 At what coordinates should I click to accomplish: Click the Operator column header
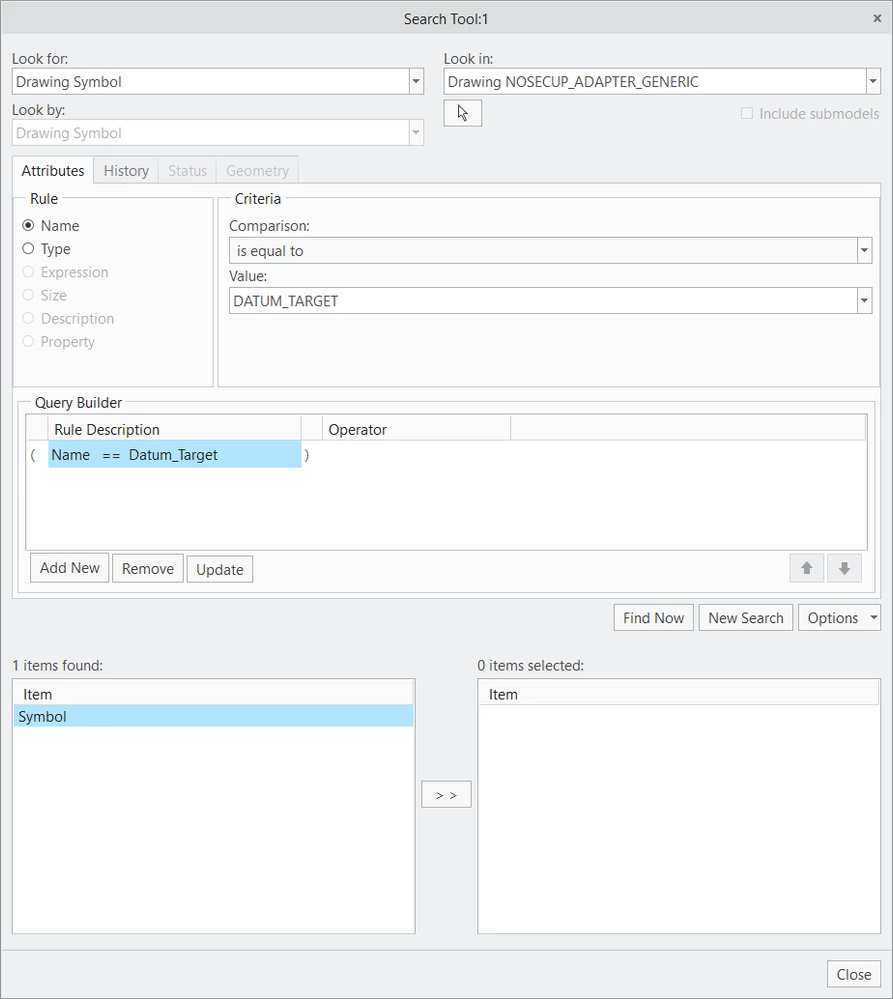[x=417, y=429]
